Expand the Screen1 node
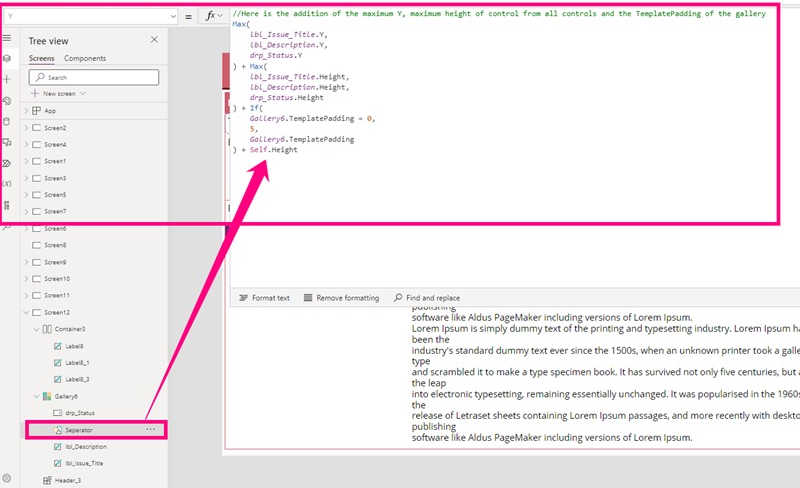Screen dimensions: 800x488 [26, 161]
